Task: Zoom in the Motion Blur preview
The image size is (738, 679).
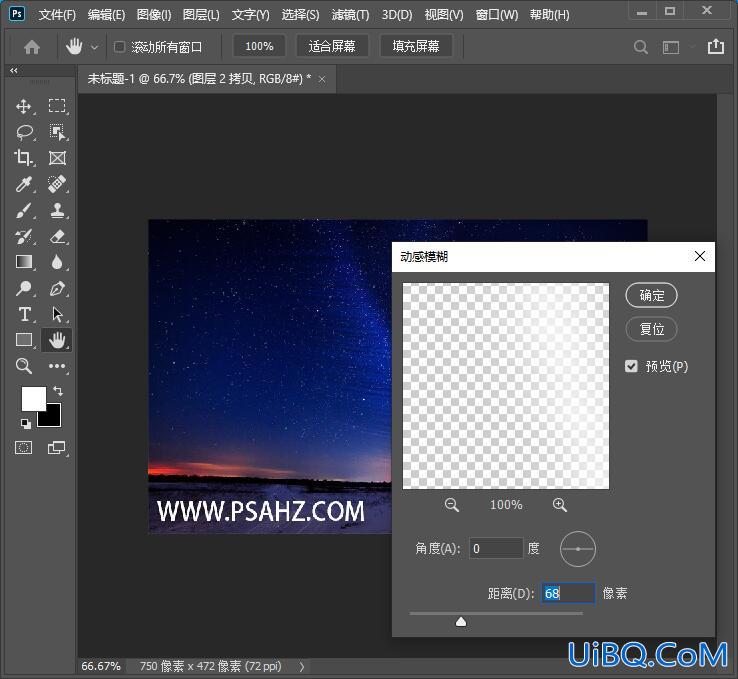Action: (560, 505)
